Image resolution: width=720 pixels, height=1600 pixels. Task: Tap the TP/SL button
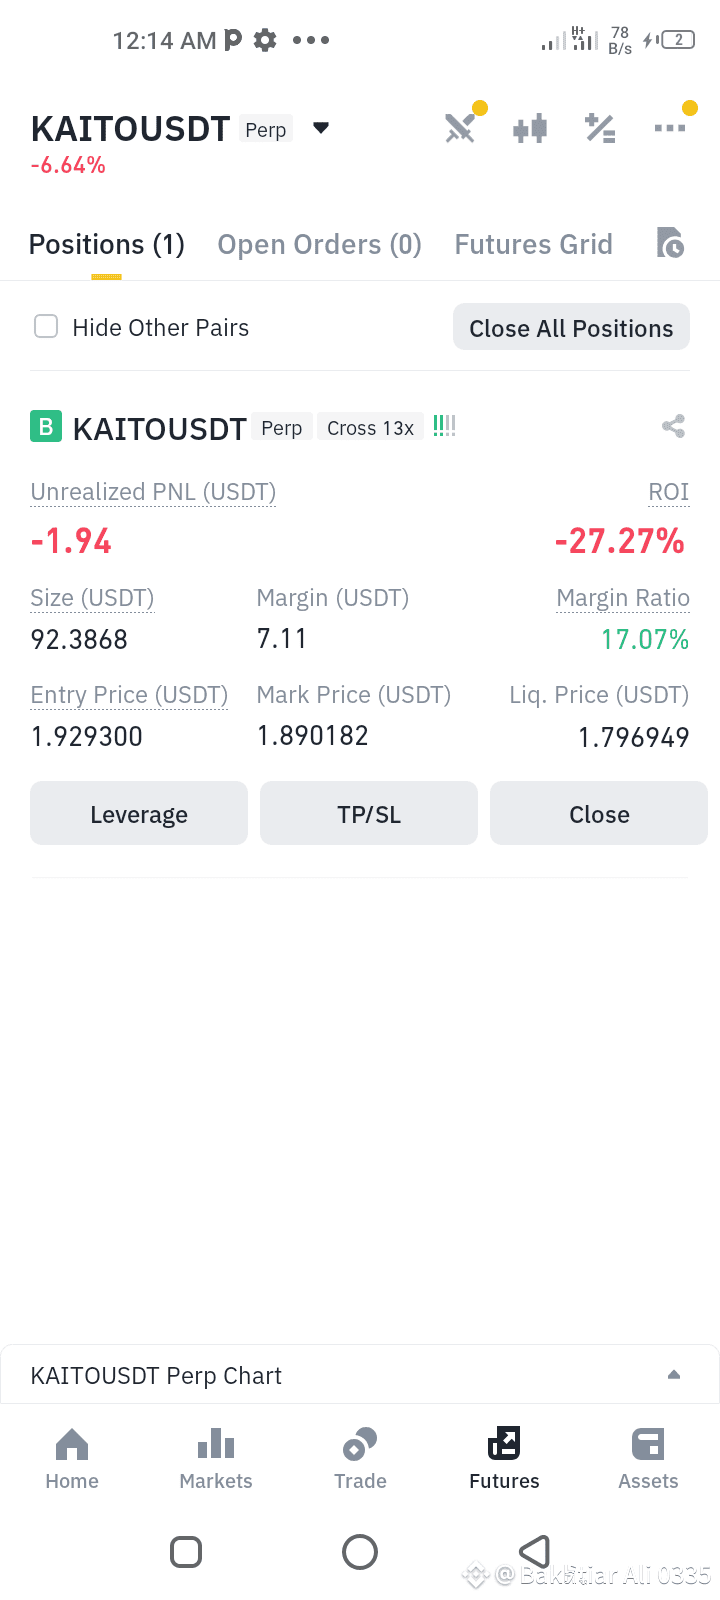369,814
